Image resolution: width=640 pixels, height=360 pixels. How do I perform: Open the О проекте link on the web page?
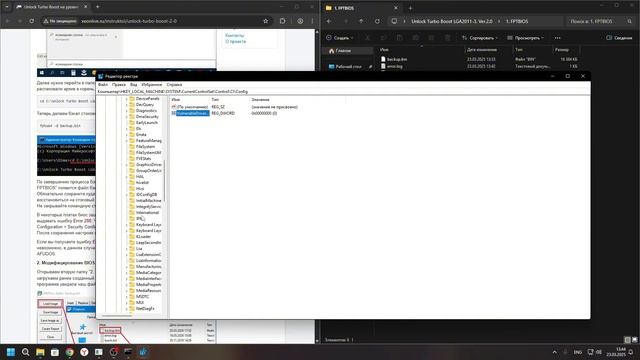point(236,42)
